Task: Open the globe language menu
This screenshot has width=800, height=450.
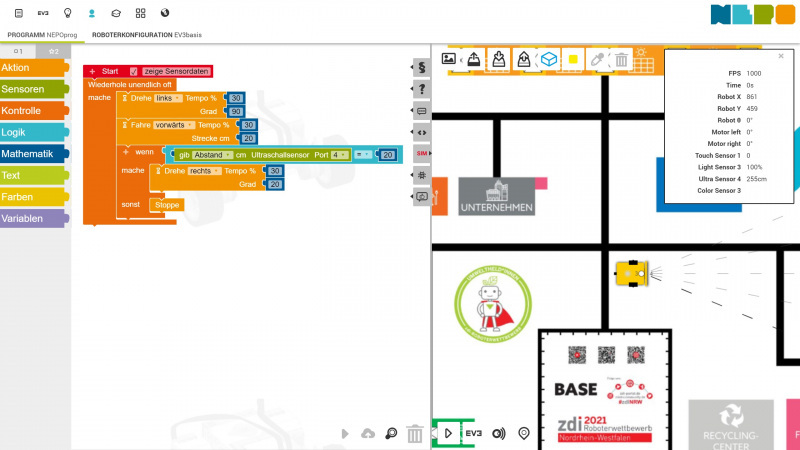Action: pos(165,13)
